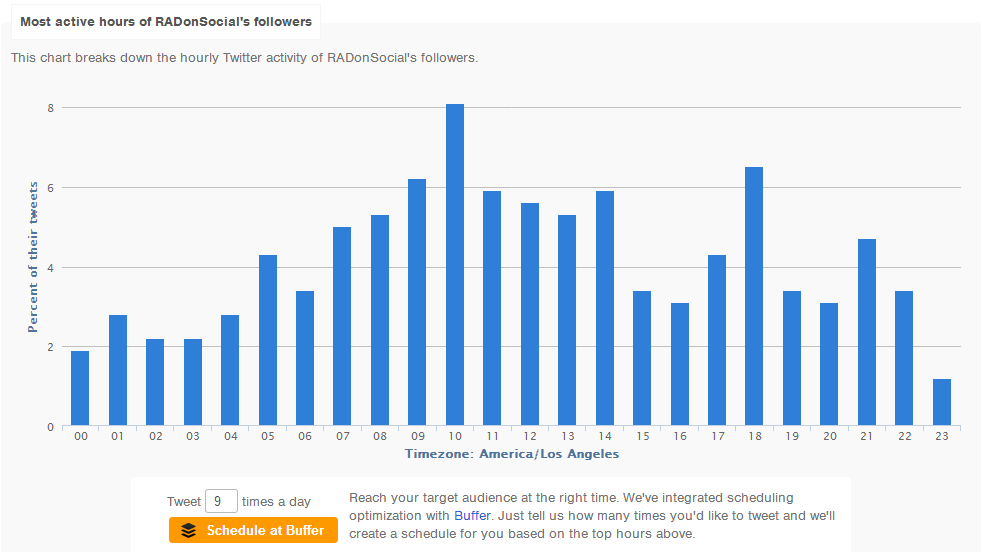The height and width of the screenshot is (552, 983).
Task: Click the bar for hour 16
Action: 680,365
